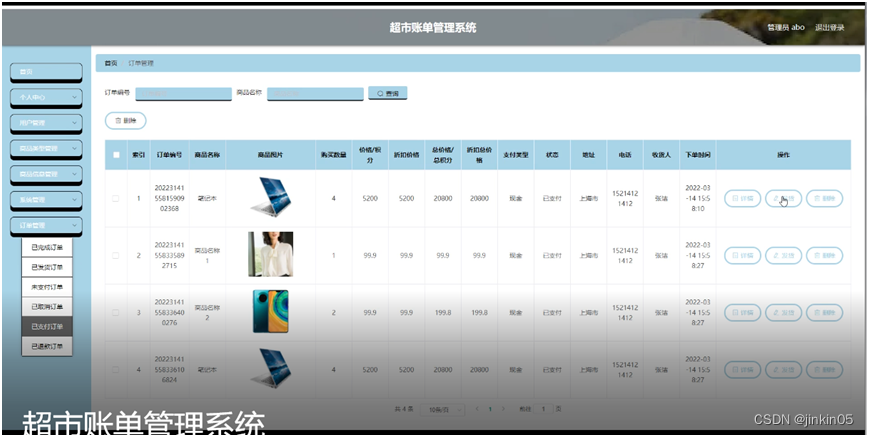Check the box for order ending 6824
Viewport: 869px width, 437px height.
pyautogui.click(x=116, y=370)
